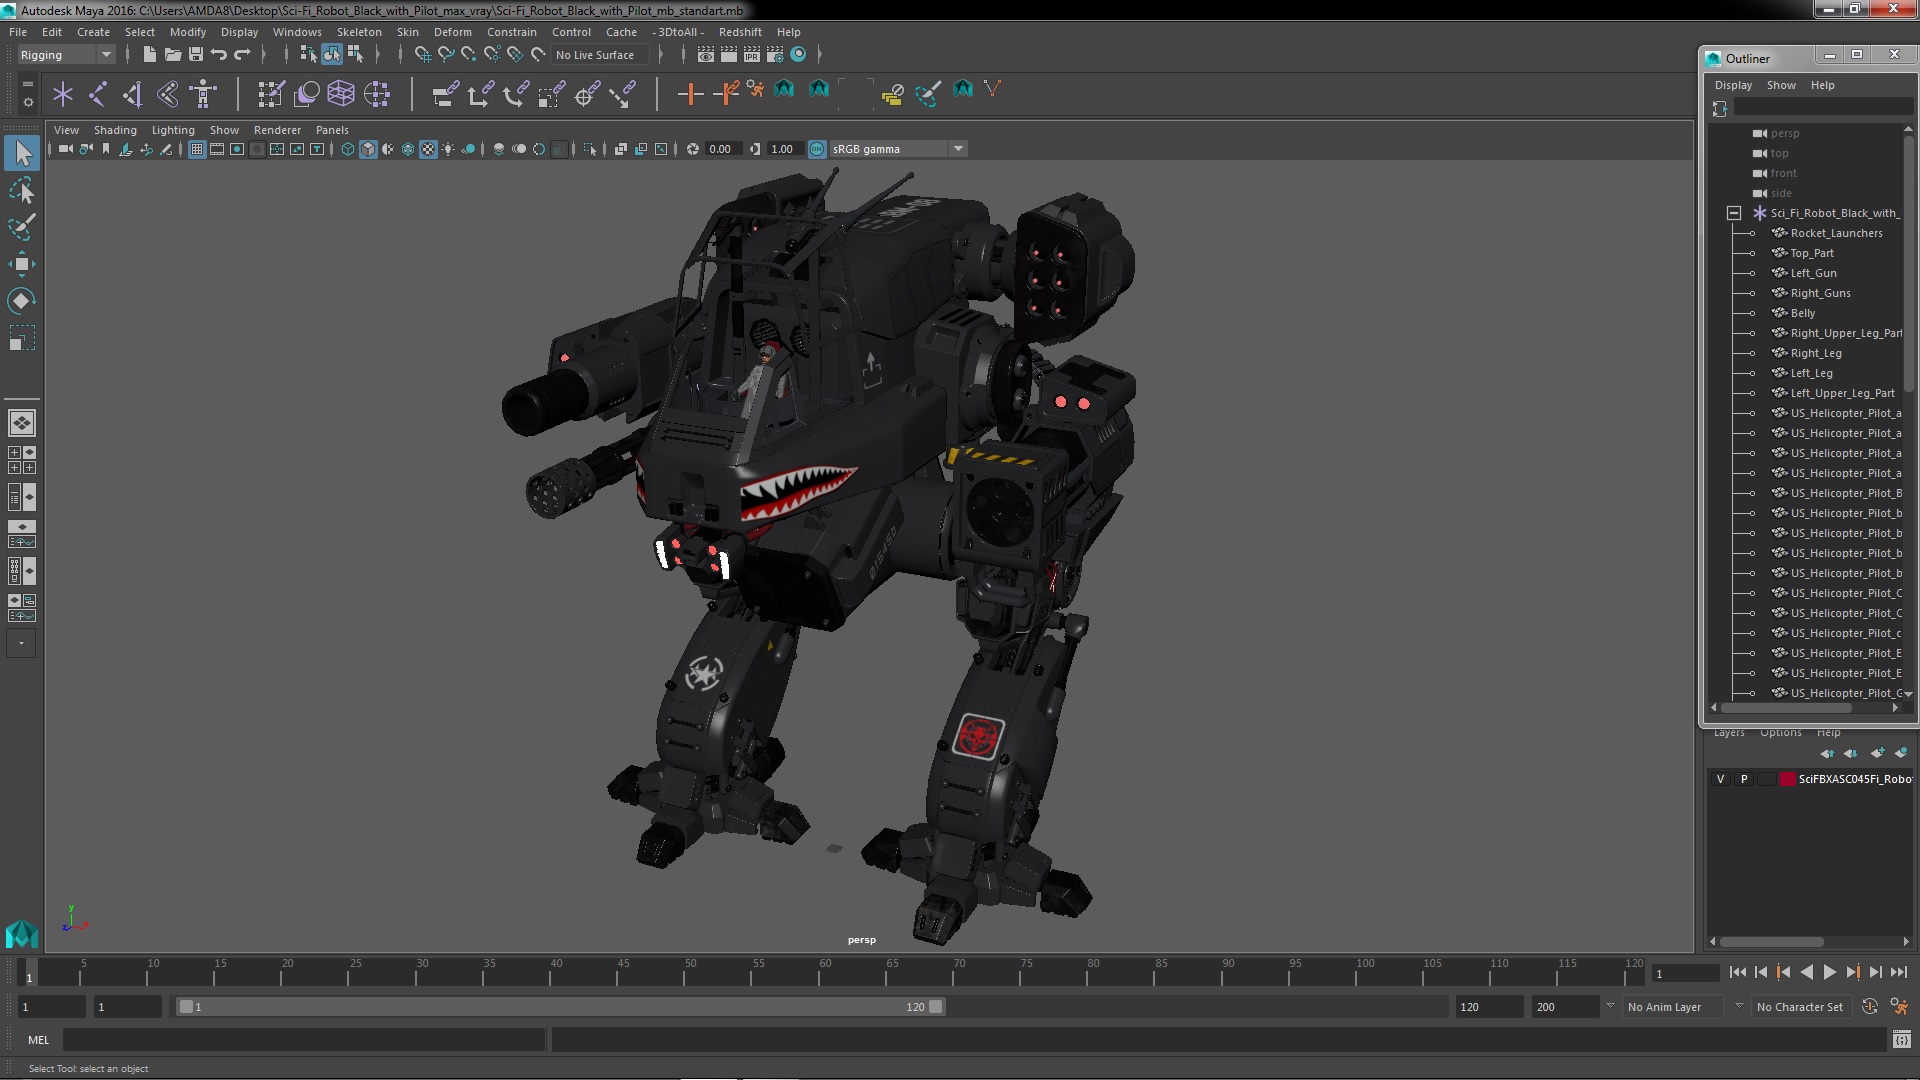Screen dimensions: 1920x1080
Task: Toggle the layer P playback box
Action: (1744, 779)
